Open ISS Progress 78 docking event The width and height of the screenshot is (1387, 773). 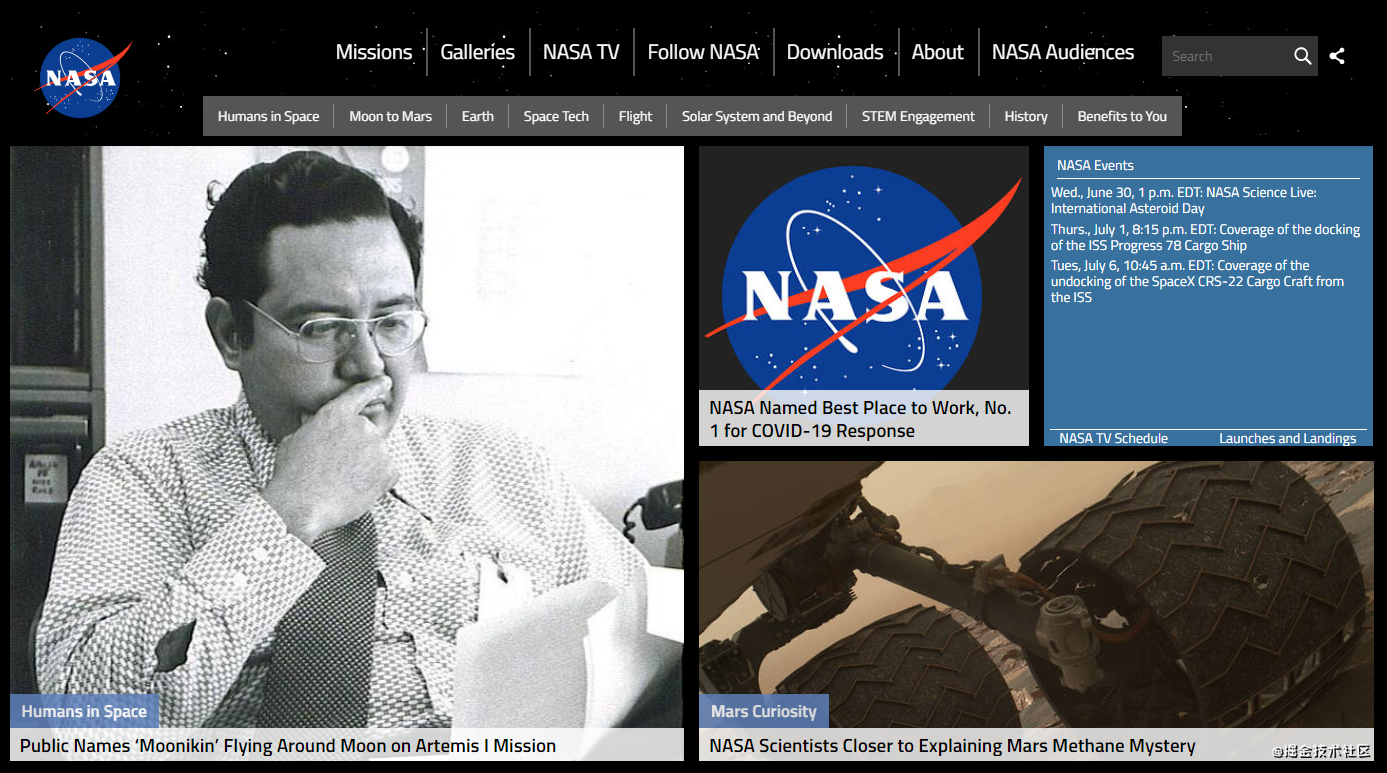(x=1205, y=237)
